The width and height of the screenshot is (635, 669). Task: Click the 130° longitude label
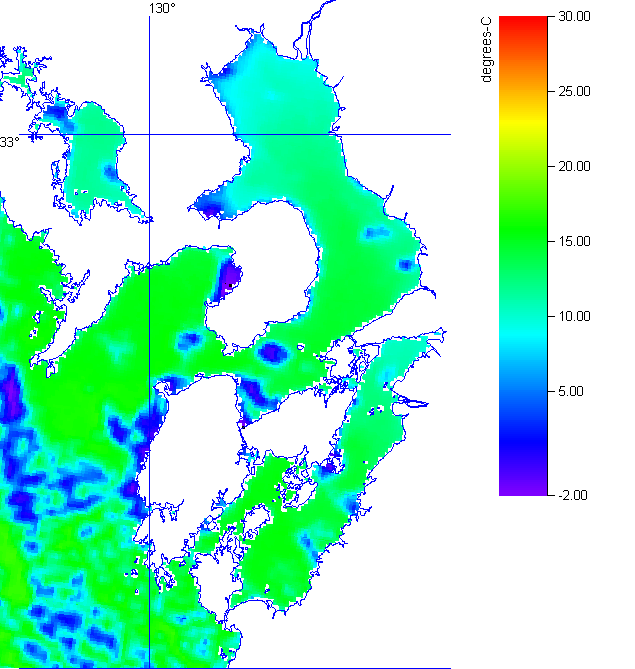162,8
